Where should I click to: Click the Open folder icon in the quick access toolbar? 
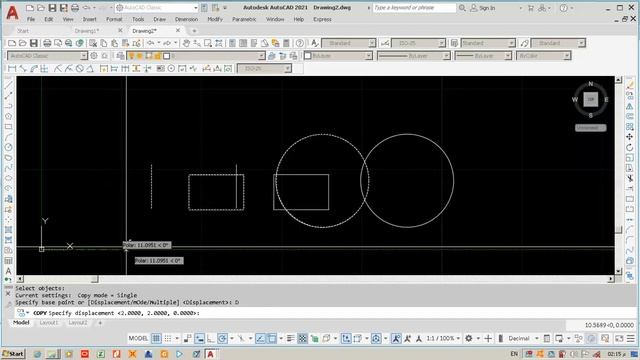[x=41, y=8]
